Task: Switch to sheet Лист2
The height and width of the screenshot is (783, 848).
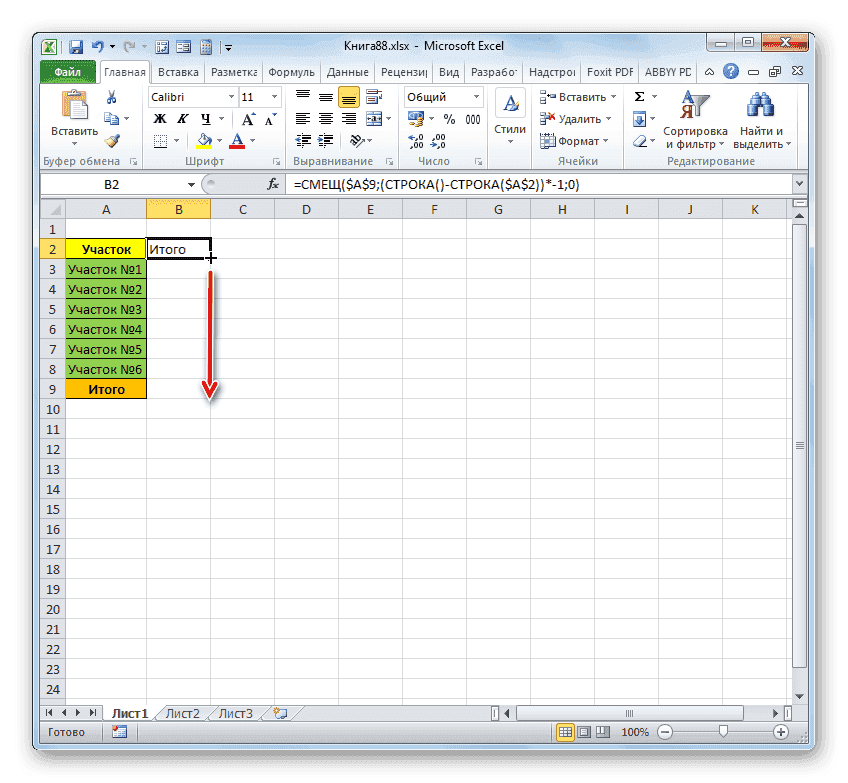Action: (182, 713)
